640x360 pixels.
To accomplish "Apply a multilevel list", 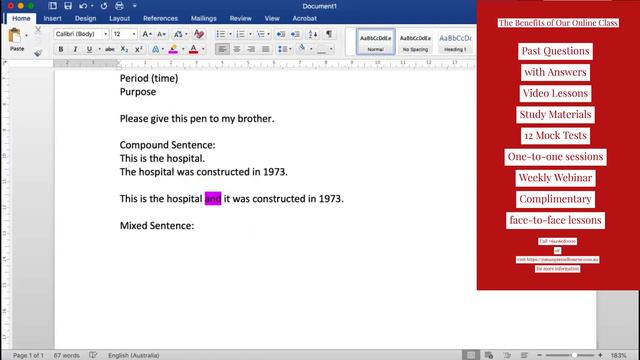I will (260, 34).
